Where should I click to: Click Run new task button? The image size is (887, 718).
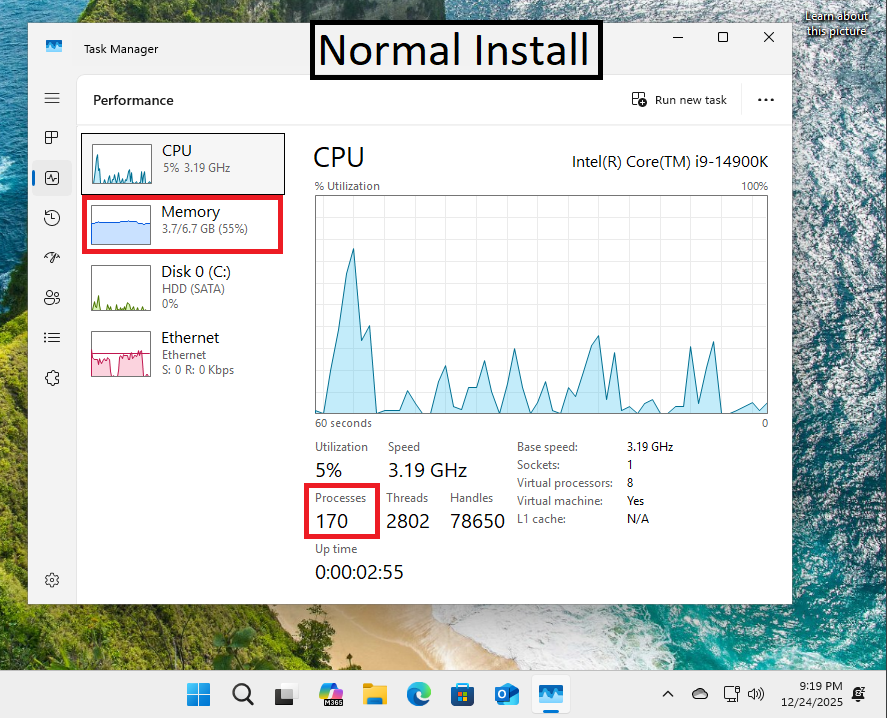[679, 100]
